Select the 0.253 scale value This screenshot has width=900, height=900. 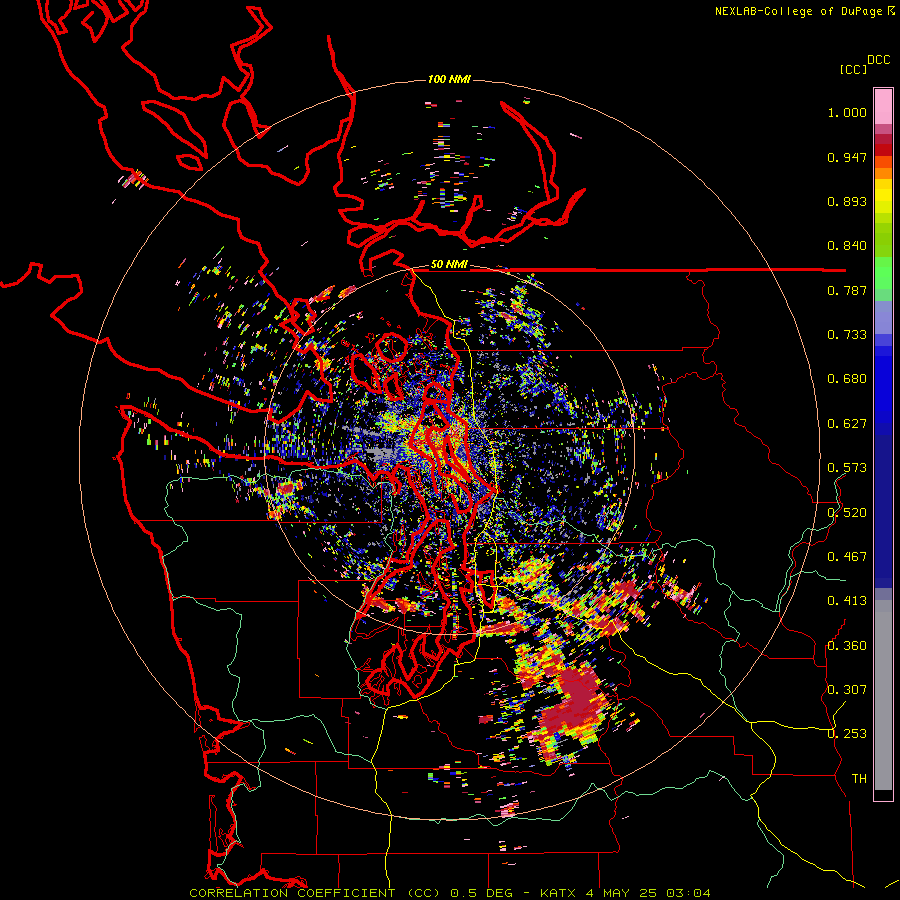847,734
